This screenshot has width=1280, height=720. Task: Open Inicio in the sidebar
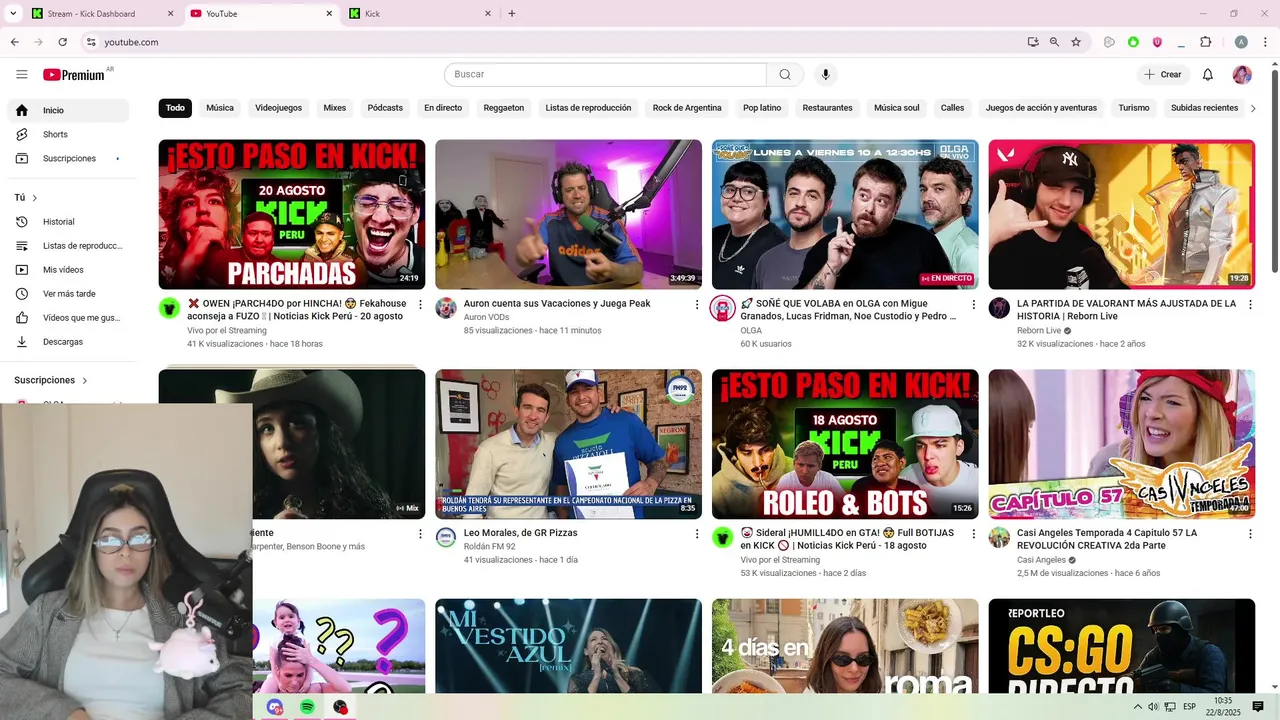(68, 110)
